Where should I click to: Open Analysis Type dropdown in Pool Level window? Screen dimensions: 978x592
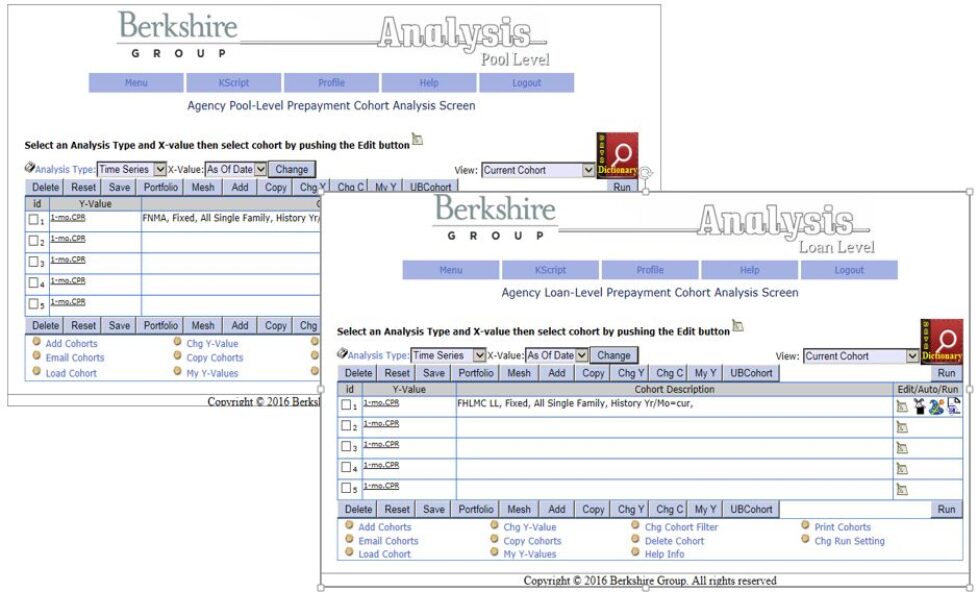click(132, 169)
